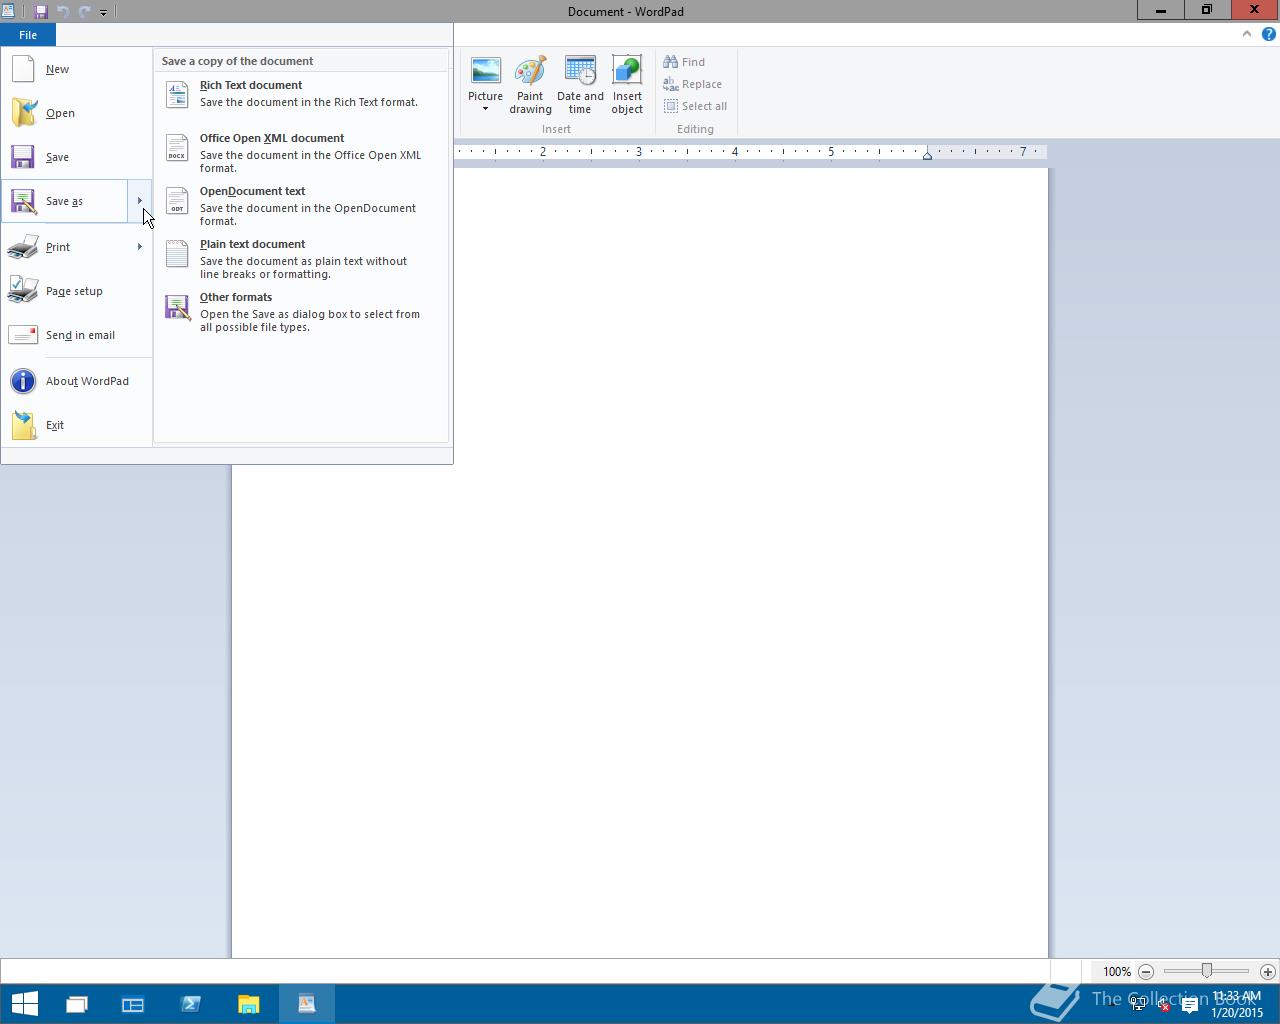Choose Open in the File menu

pyautogui.click(x=76, y=113)
